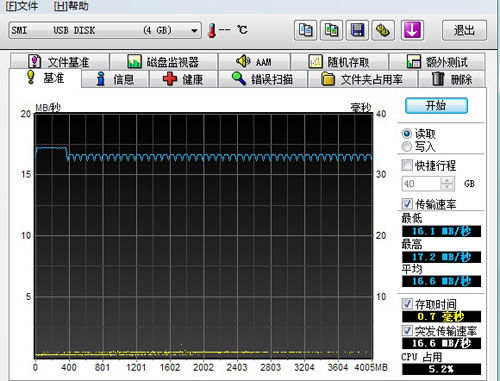Start the benchmark with 开始 button
The image size is (500, 381).
[x=436, y=106]
